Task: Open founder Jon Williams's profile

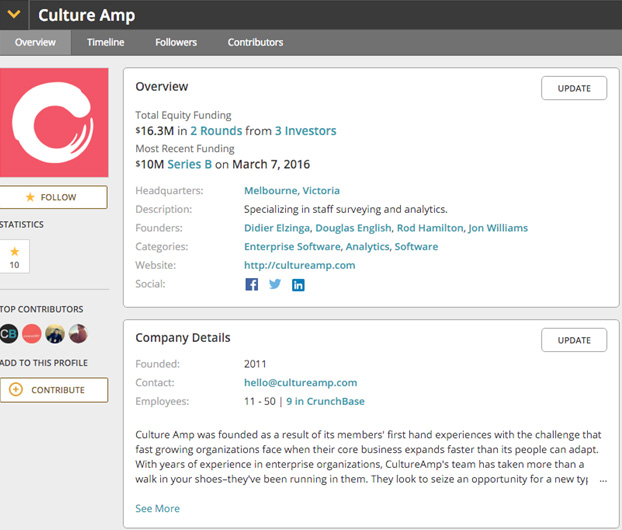Action: click(498, 228)
